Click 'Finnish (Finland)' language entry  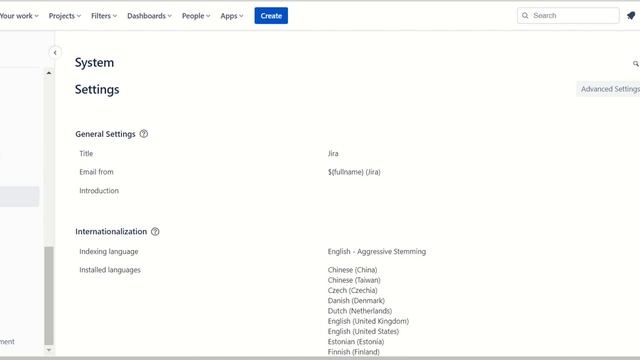click(x=353, y=352)
